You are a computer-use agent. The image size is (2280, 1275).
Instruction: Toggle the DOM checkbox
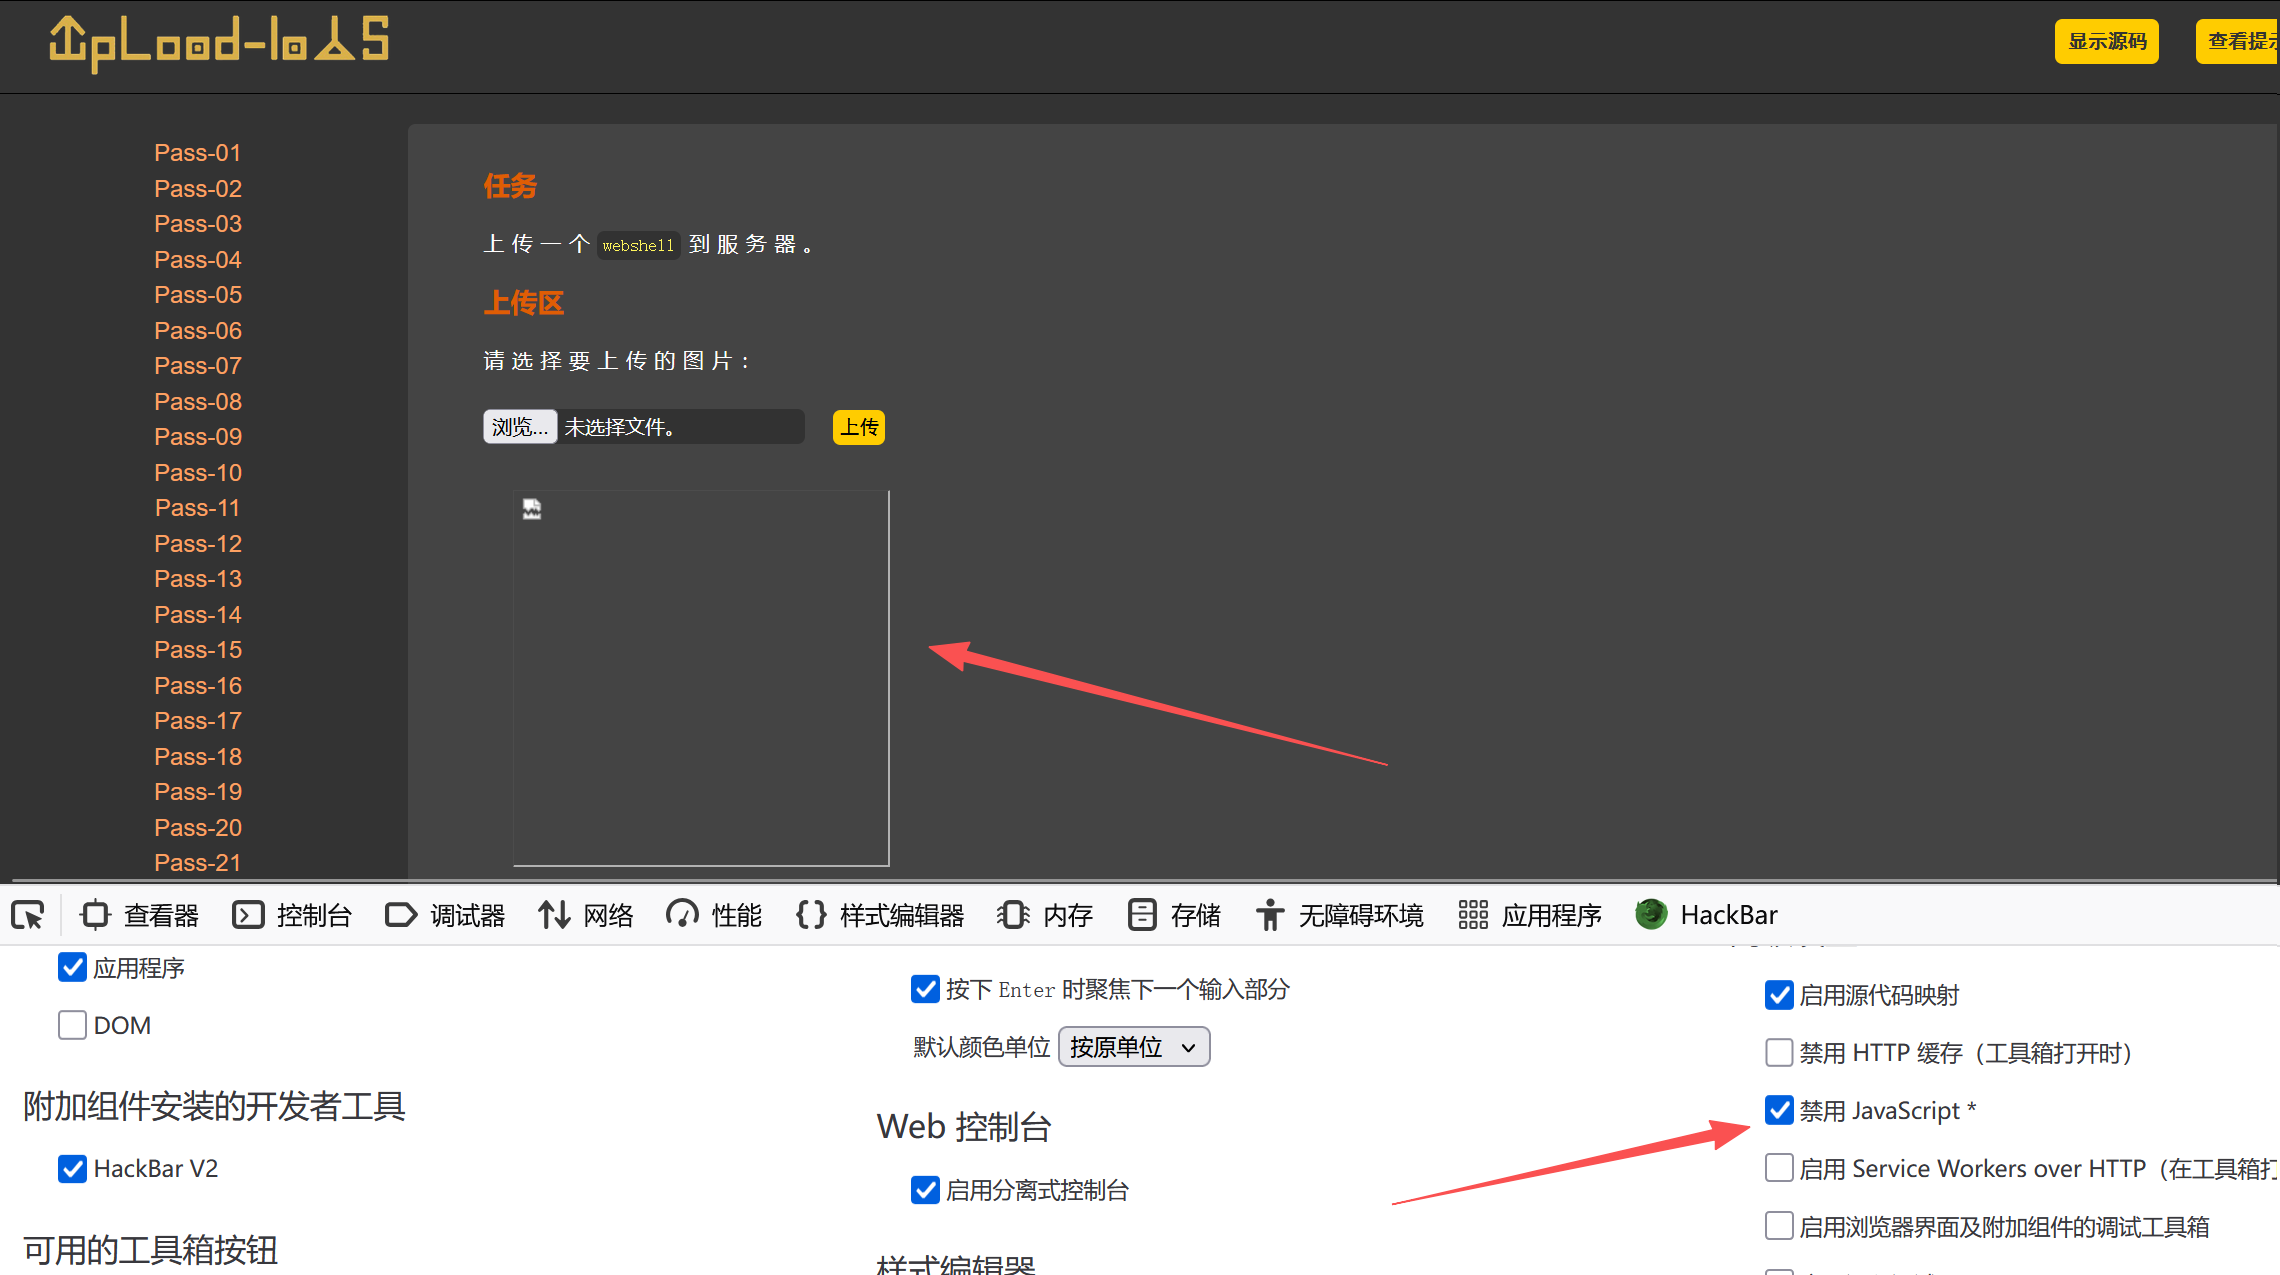pos(72,1025)
